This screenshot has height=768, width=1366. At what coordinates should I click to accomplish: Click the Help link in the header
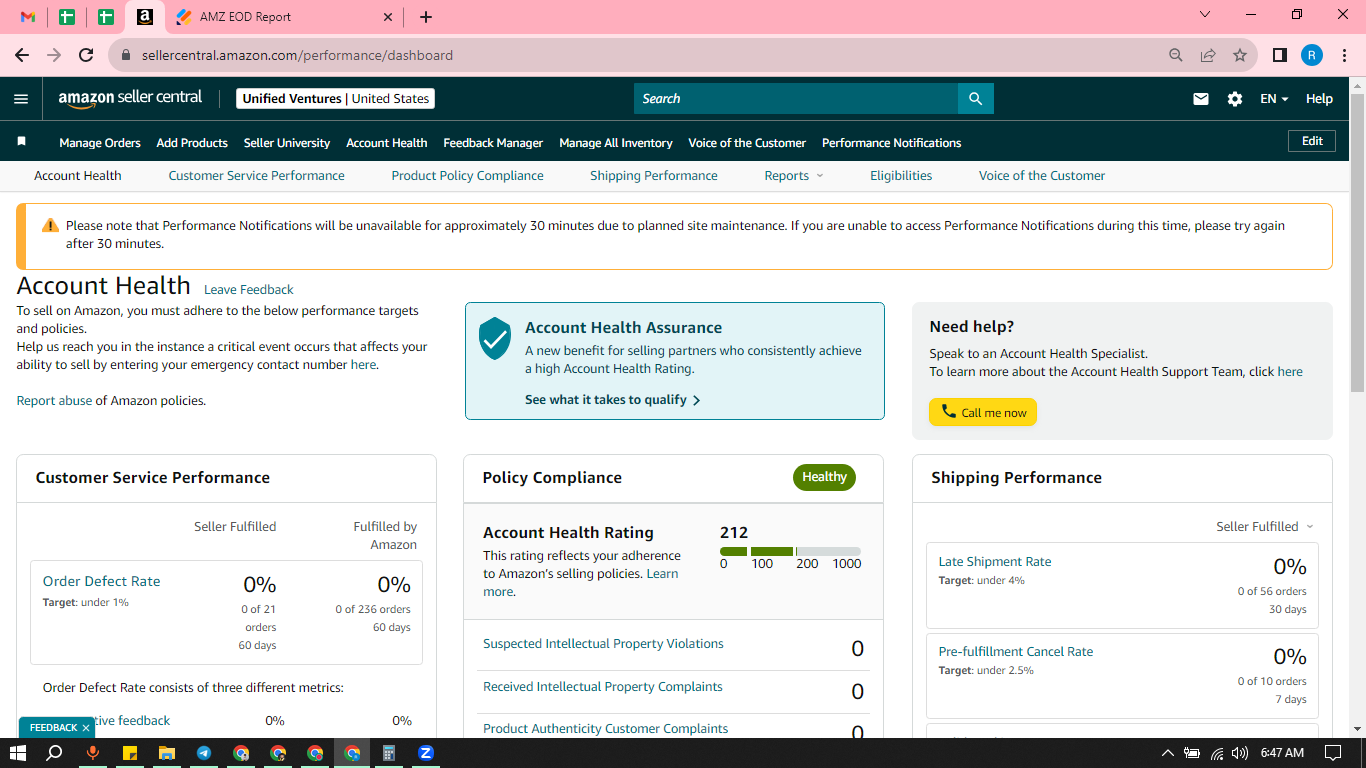[x=1319, y=99]
